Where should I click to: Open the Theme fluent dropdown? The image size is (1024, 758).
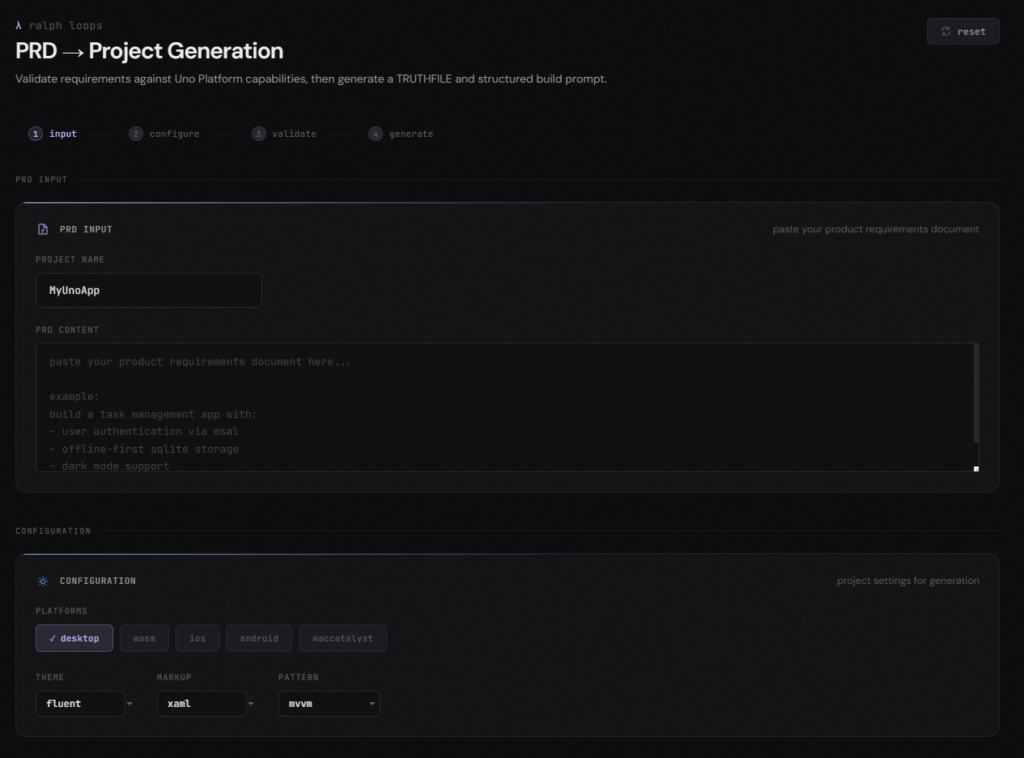pyautogui.click(x=85, y=704)
